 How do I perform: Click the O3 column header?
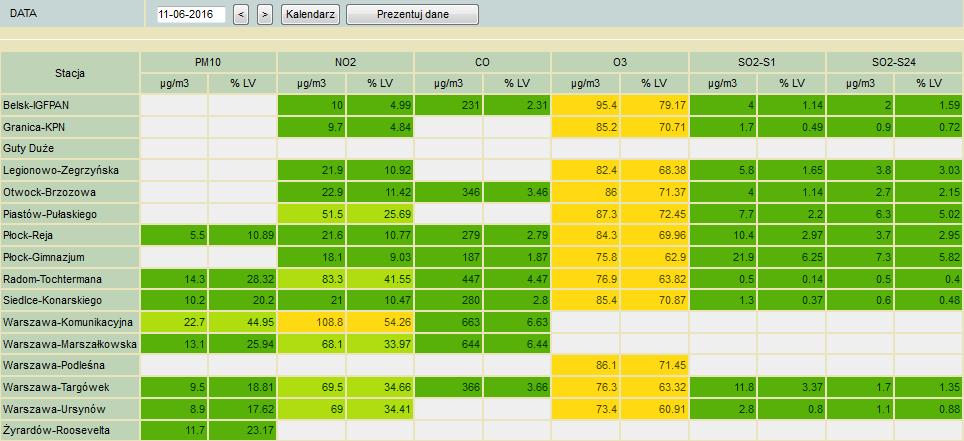pyautogui.click(x=620, y=63)
